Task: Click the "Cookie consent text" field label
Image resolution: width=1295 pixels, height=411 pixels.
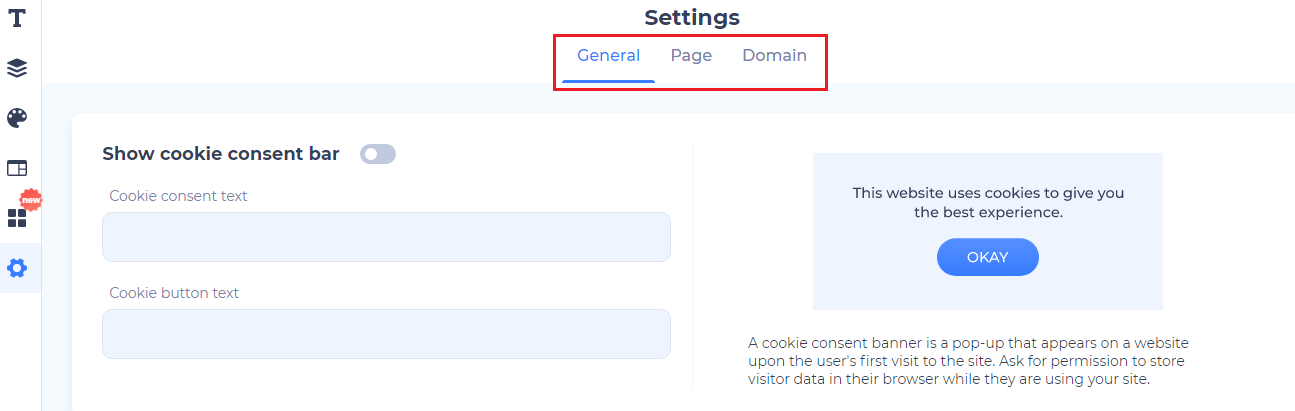Action: (x=178, y=196)
